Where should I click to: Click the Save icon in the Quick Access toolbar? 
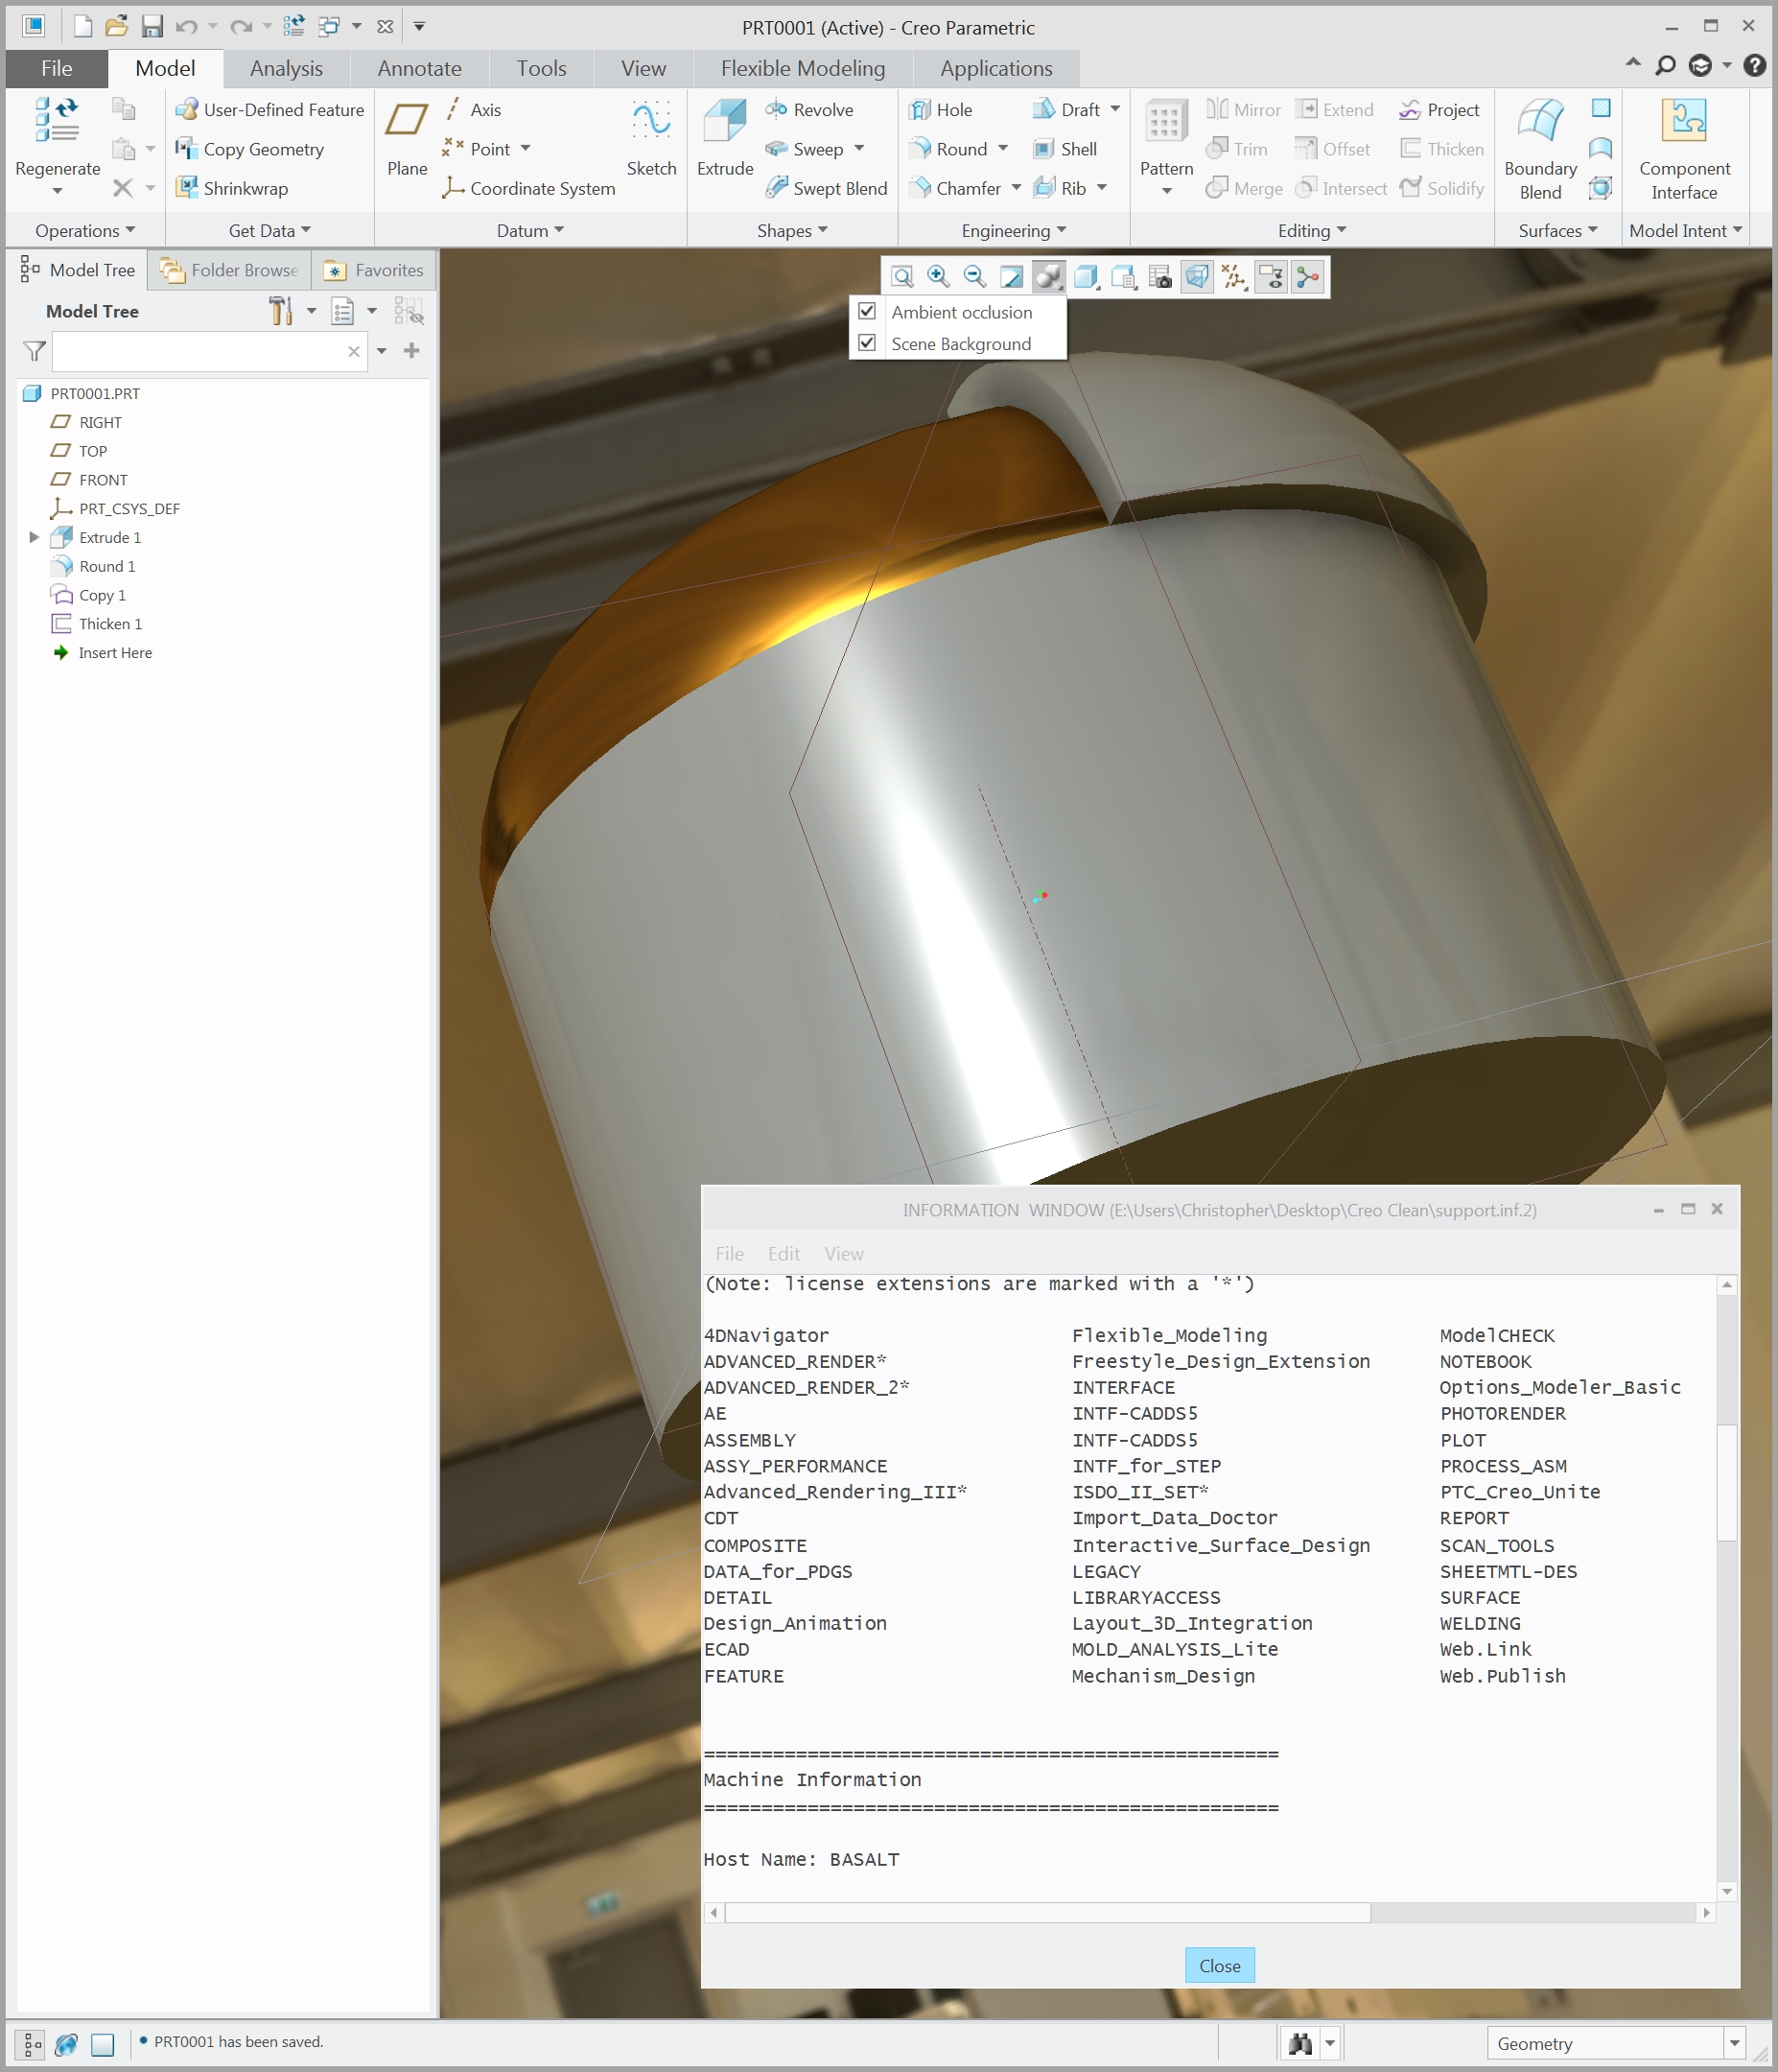pos(151,27)
